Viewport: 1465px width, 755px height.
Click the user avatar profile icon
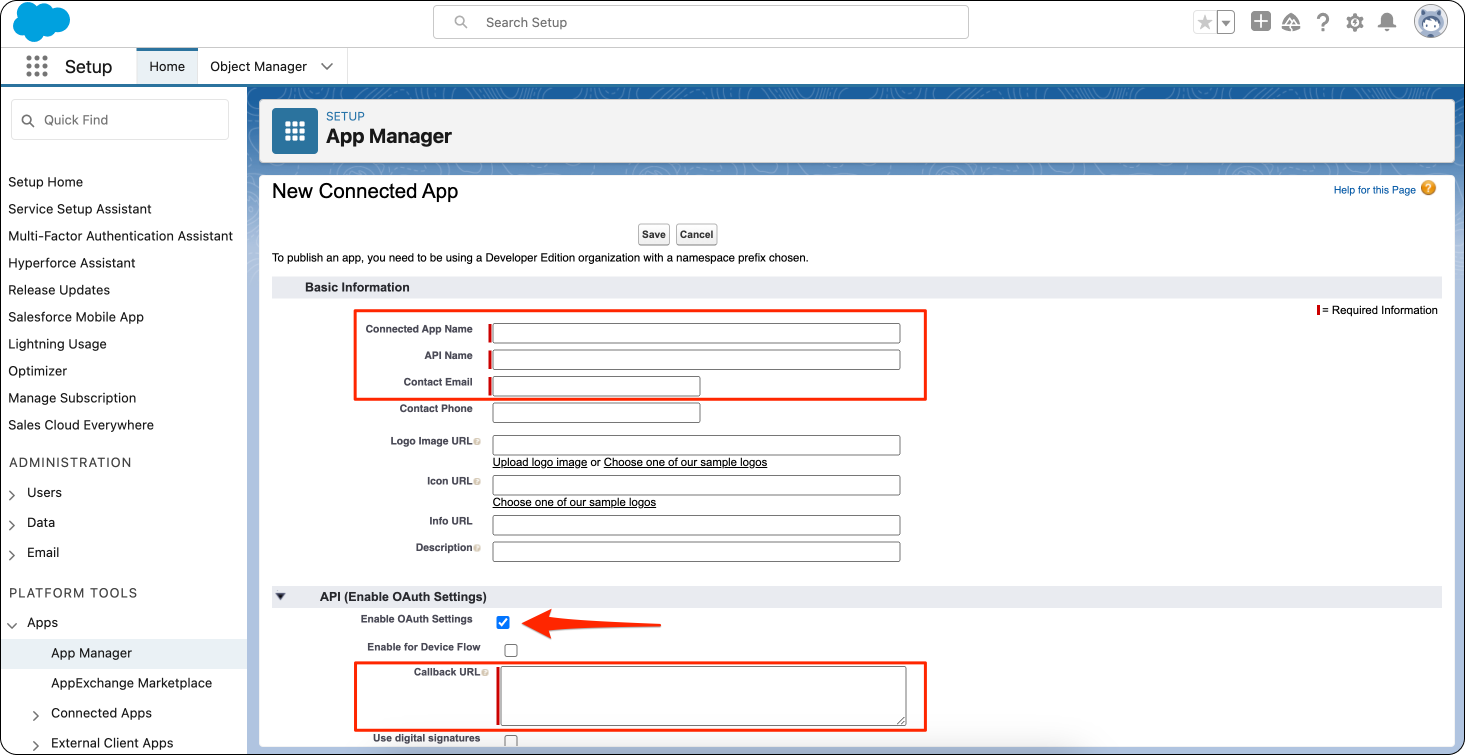click(x=1431, y=21)
